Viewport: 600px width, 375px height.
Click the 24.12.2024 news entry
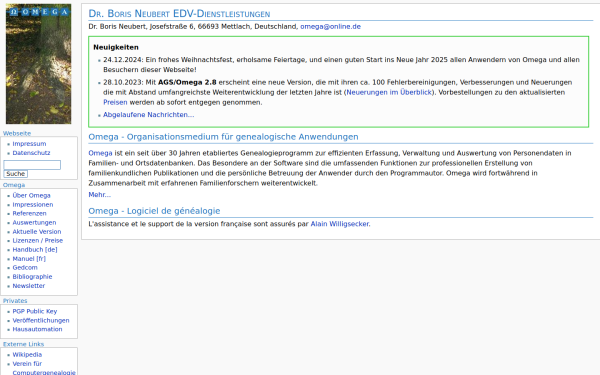pos(341,65)
